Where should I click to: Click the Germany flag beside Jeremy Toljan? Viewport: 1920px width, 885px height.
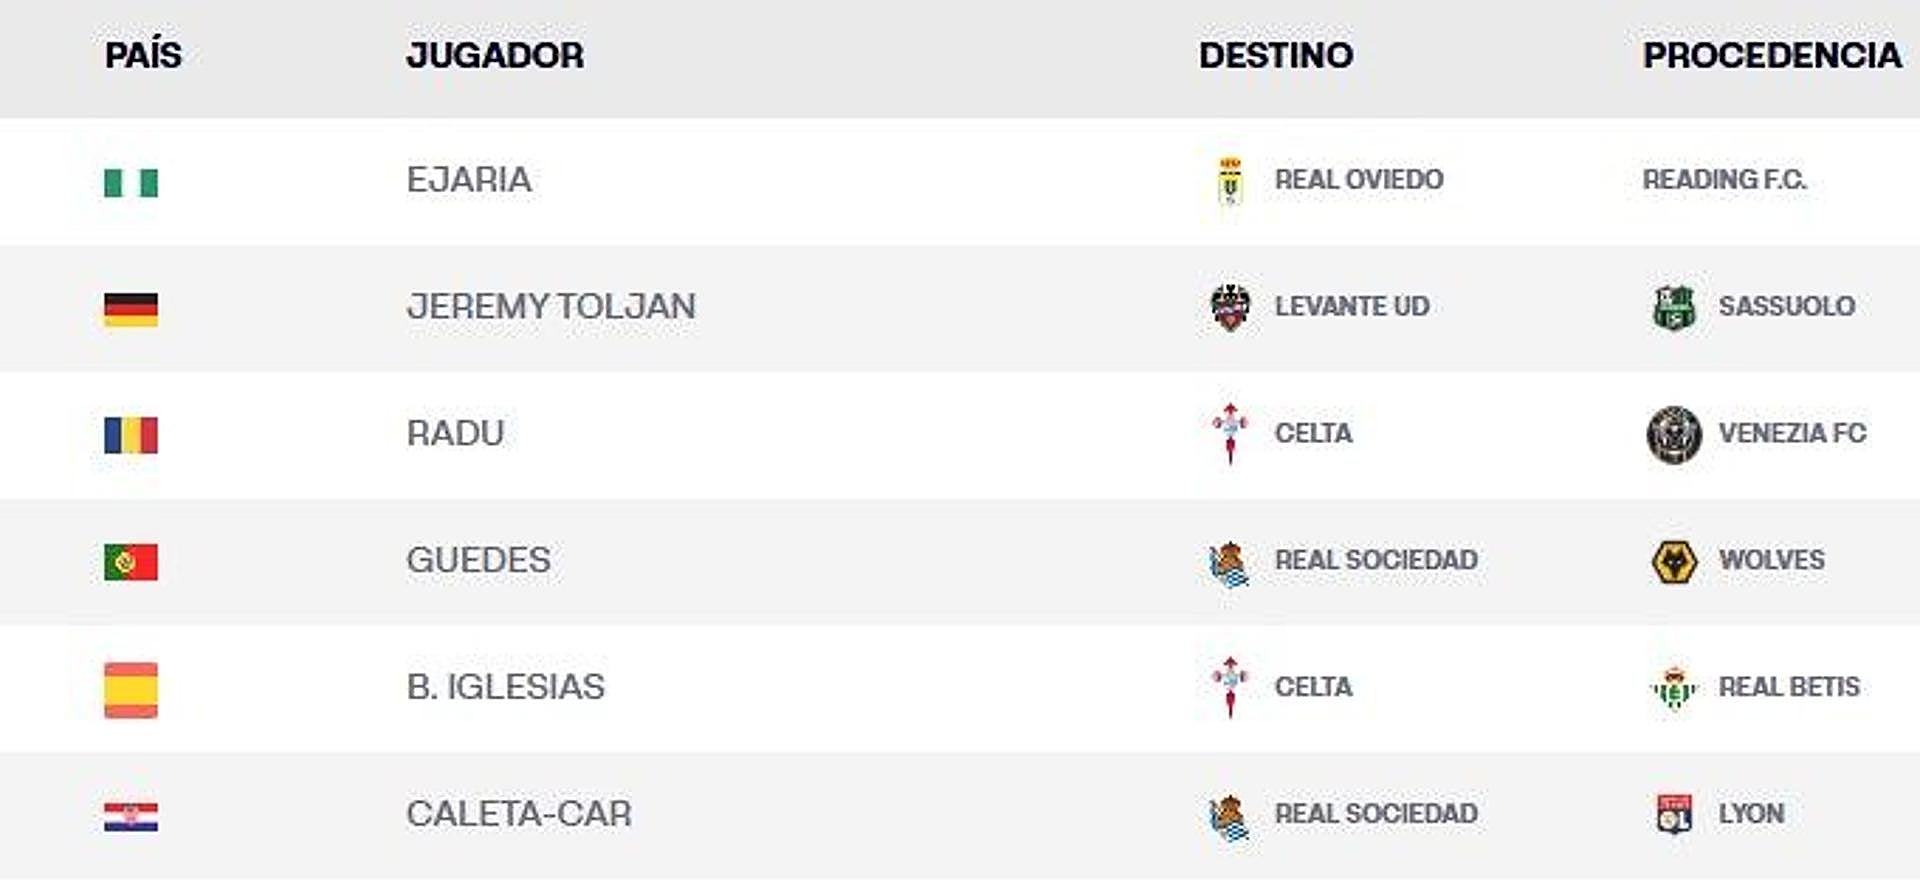tap(131, 309)
